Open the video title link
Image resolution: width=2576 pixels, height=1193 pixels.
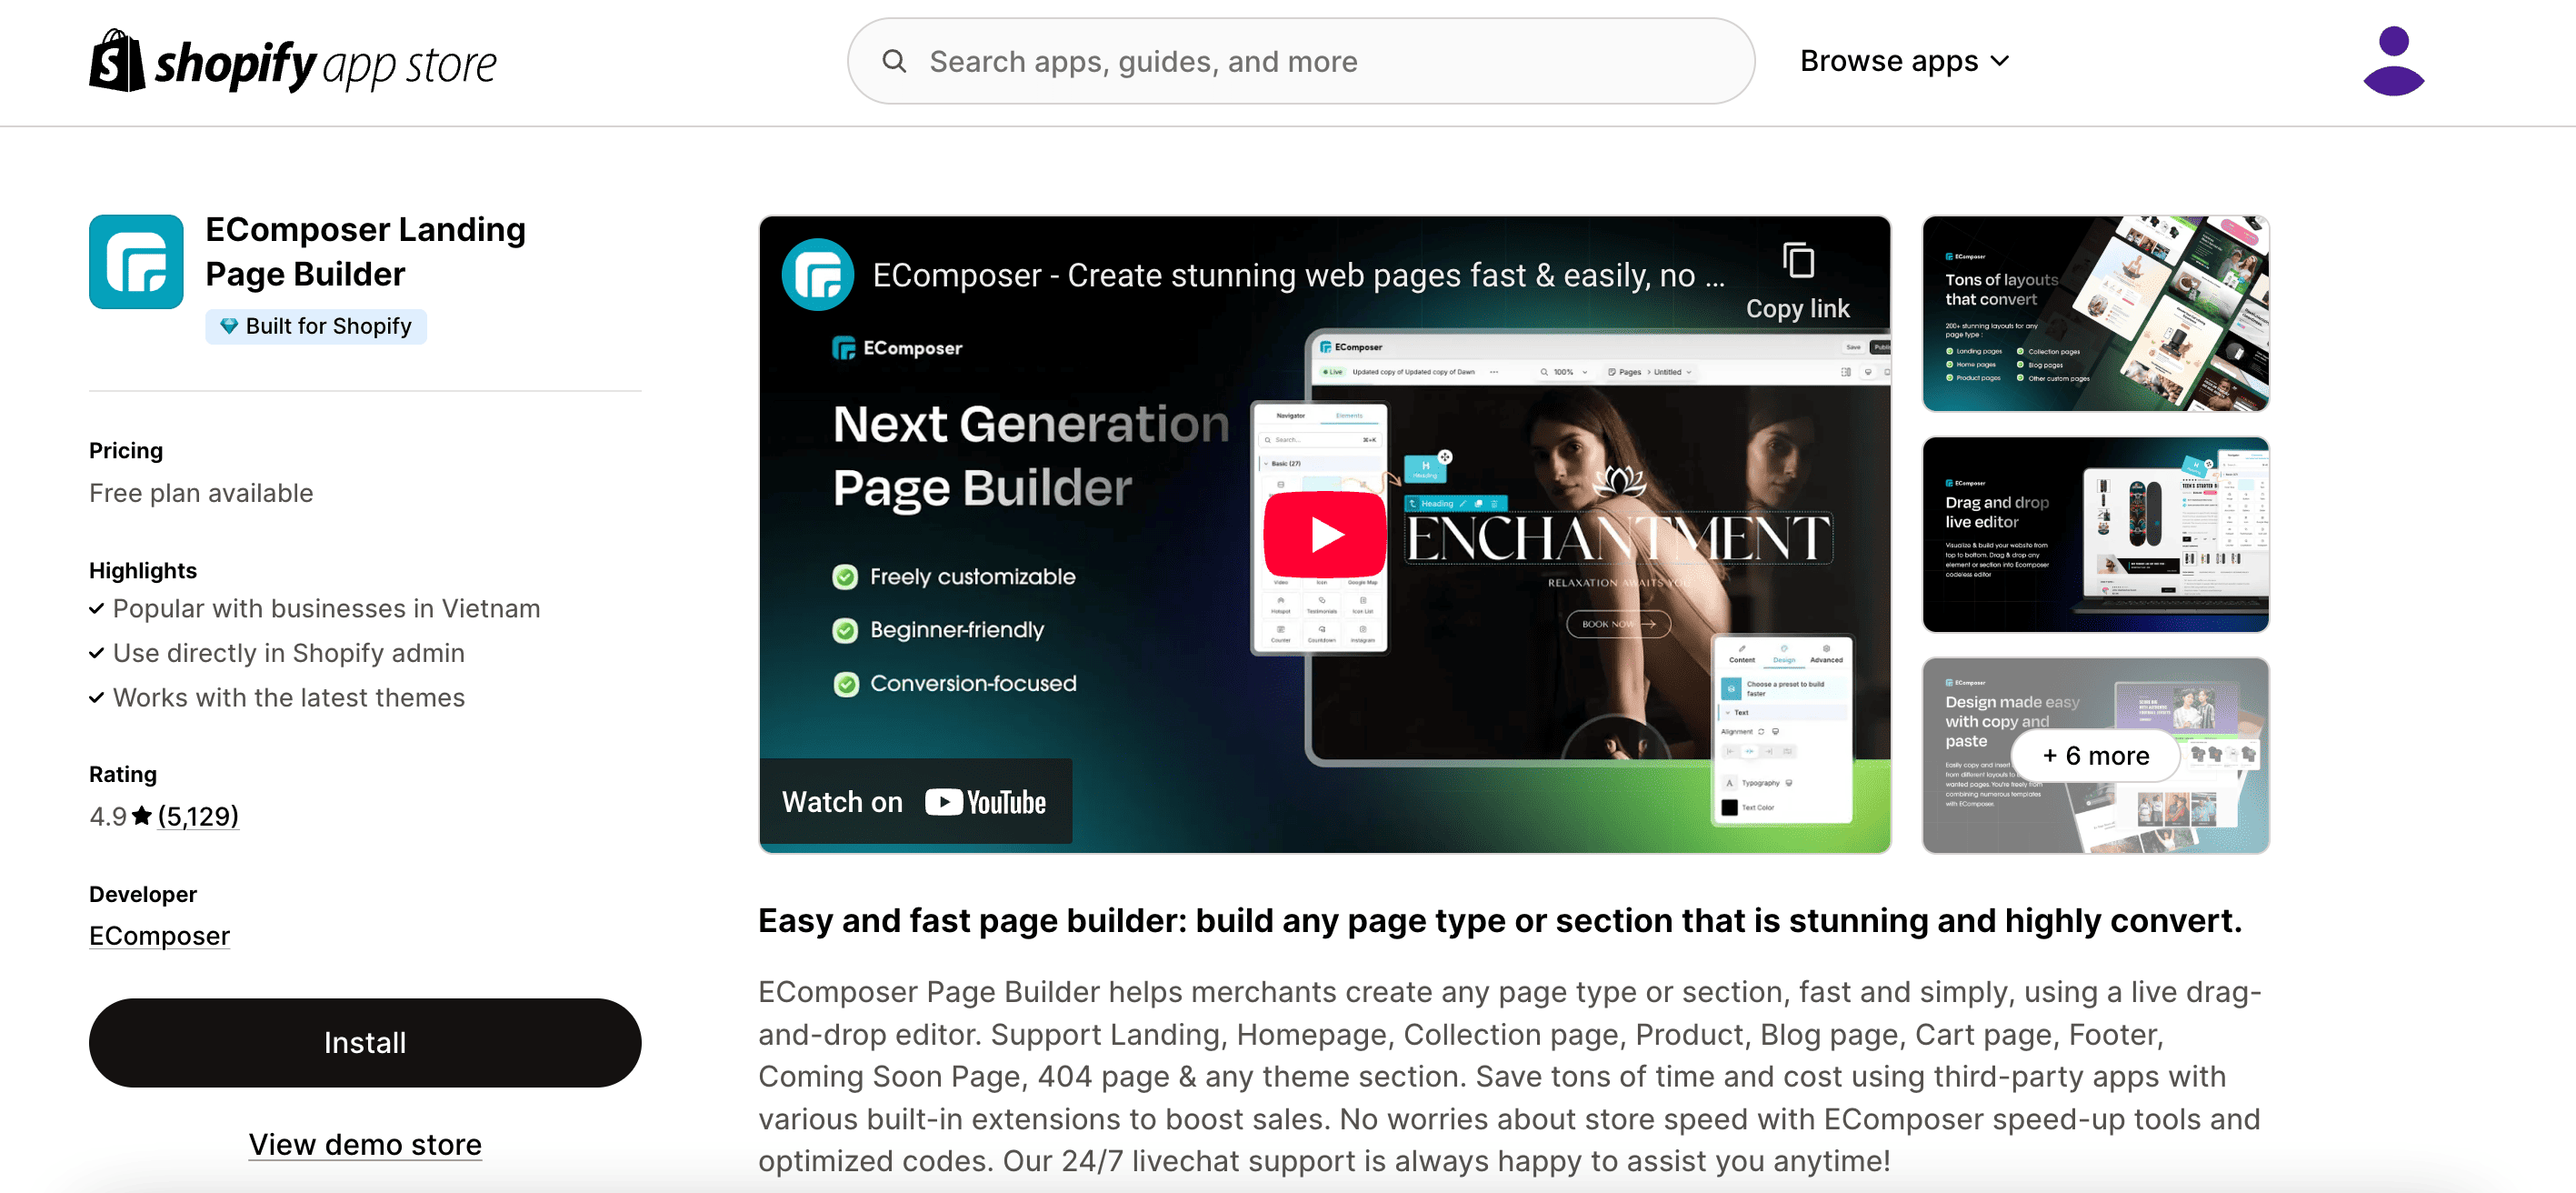(1298, 275)
